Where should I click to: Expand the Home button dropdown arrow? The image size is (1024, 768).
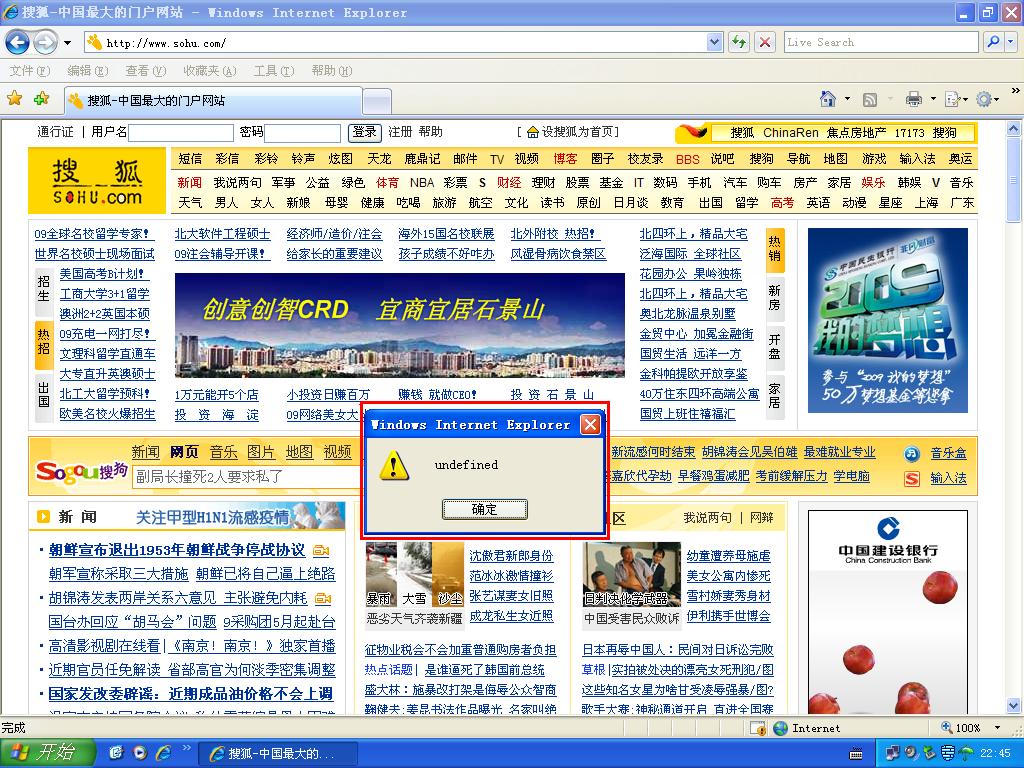point(847,99)
